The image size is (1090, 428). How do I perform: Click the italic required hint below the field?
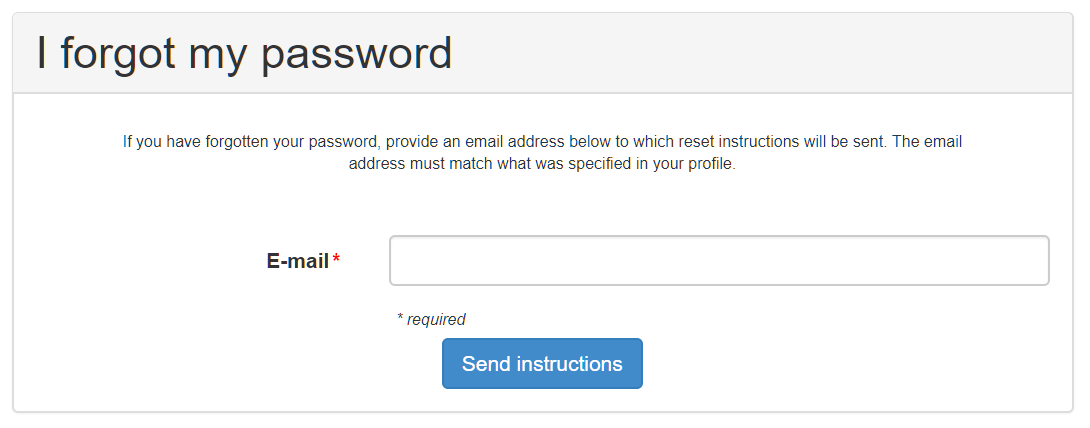(x=431, y=320)
